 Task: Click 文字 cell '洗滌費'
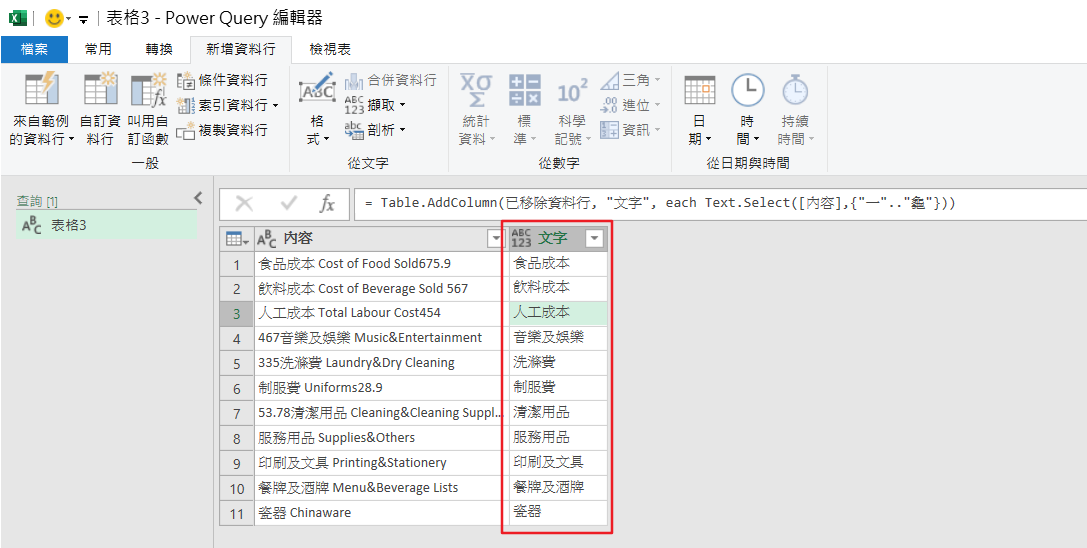tap(559, 363)
